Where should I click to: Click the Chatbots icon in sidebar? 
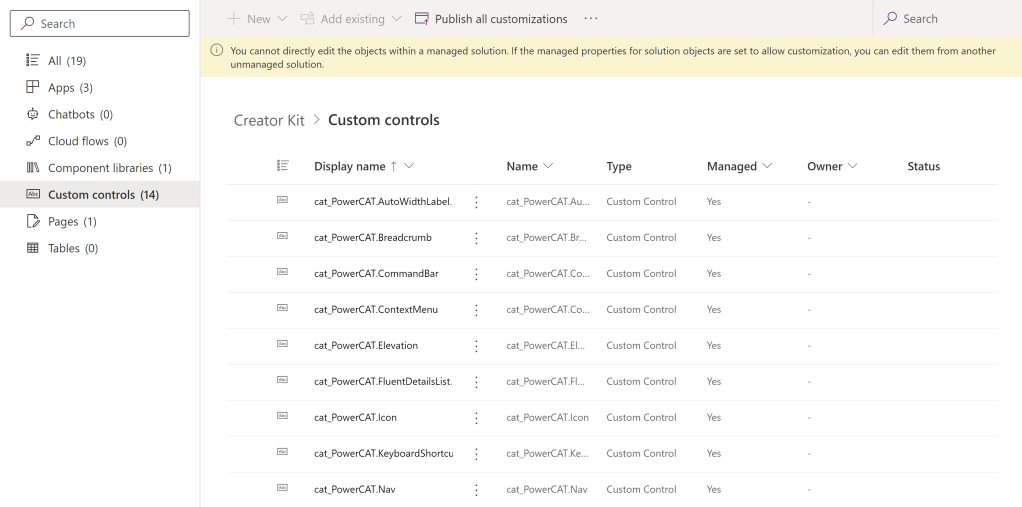(33, 114)
